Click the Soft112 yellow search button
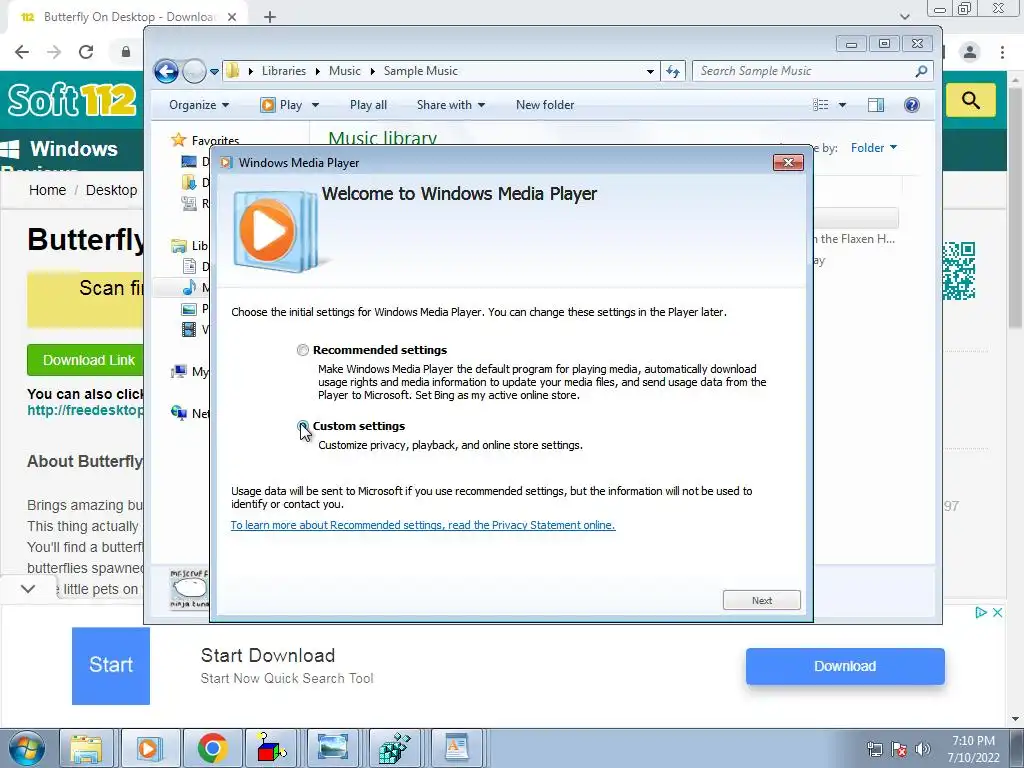Screen dimensions: 1024x768 pyautogui.click(x=970, y=100)
